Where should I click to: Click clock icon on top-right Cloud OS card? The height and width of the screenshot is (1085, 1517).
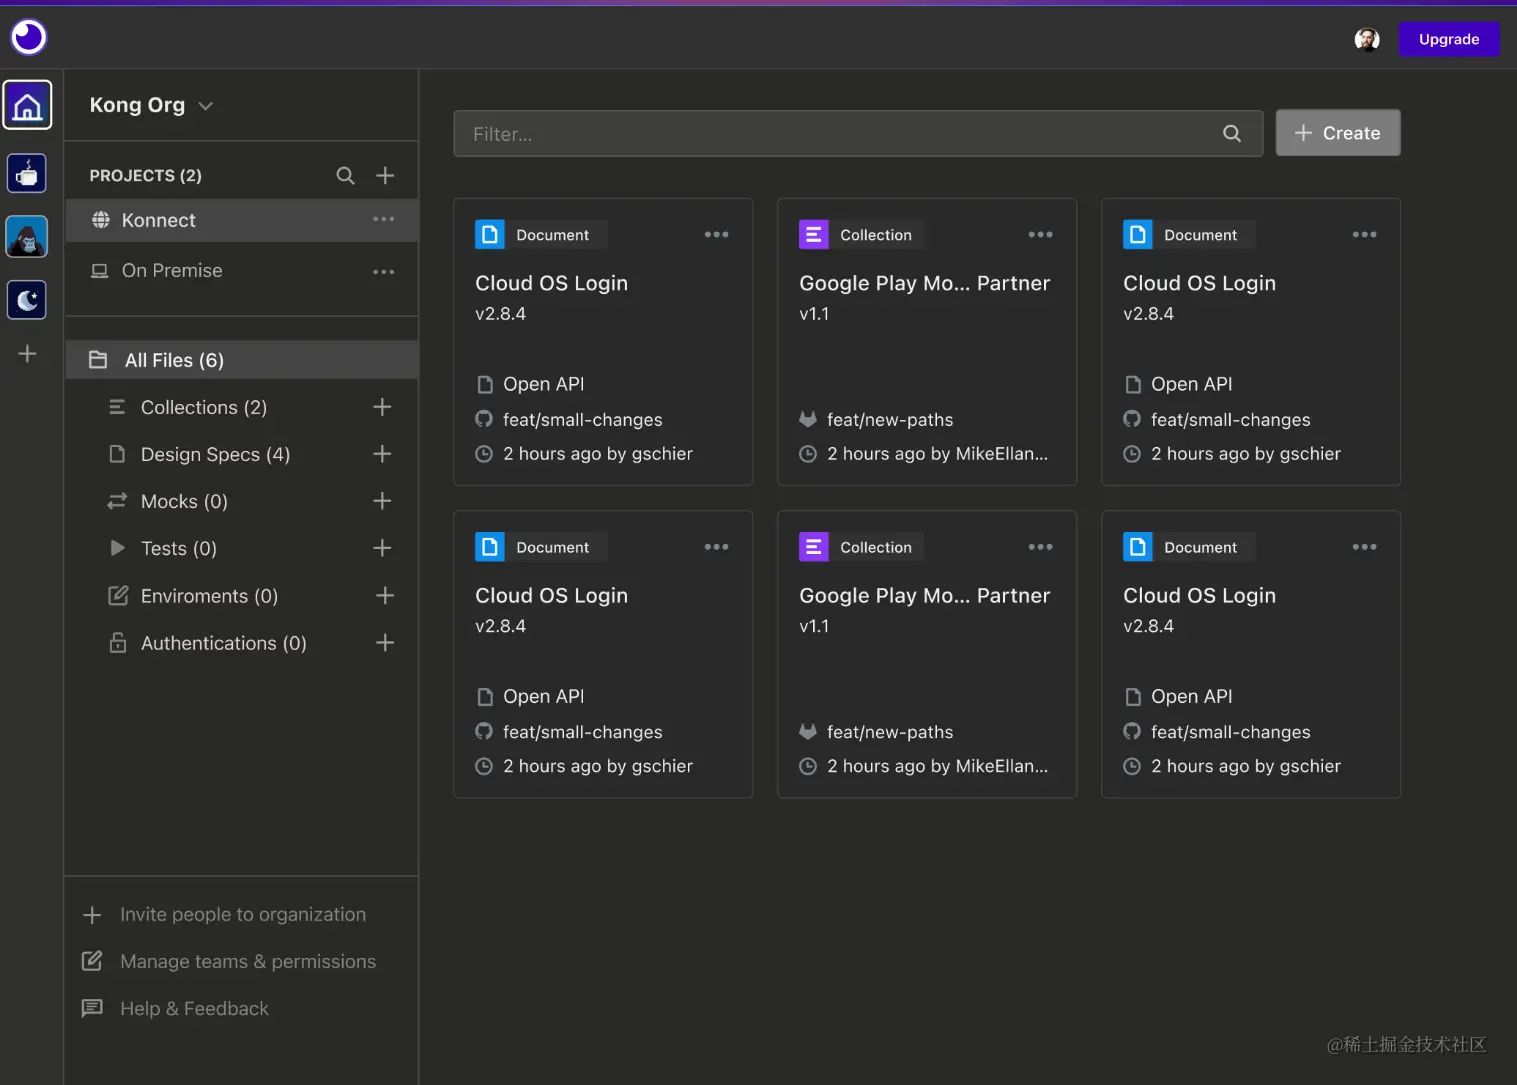point(1132,454)
